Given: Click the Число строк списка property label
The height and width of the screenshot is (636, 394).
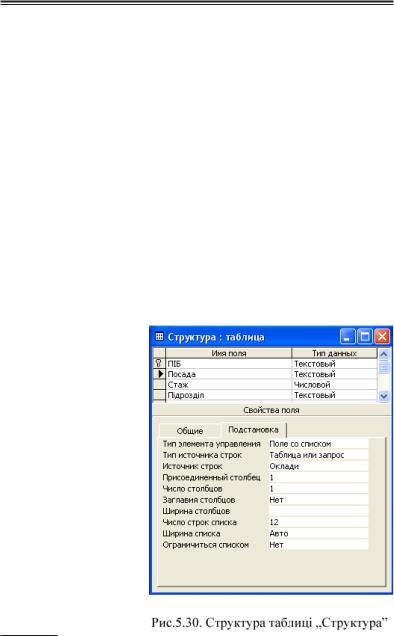Looking at the screenshot, I should coord(200,522).
